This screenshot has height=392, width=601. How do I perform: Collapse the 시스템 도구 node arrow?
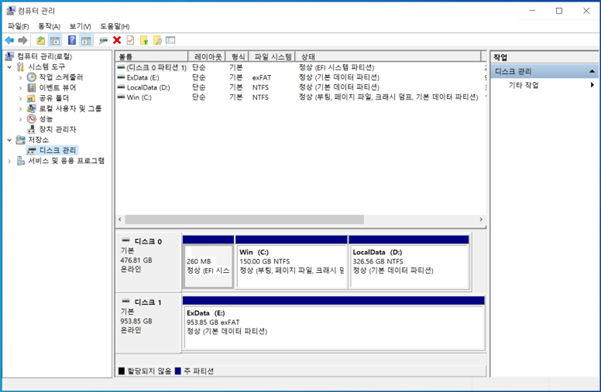(10, 67)
